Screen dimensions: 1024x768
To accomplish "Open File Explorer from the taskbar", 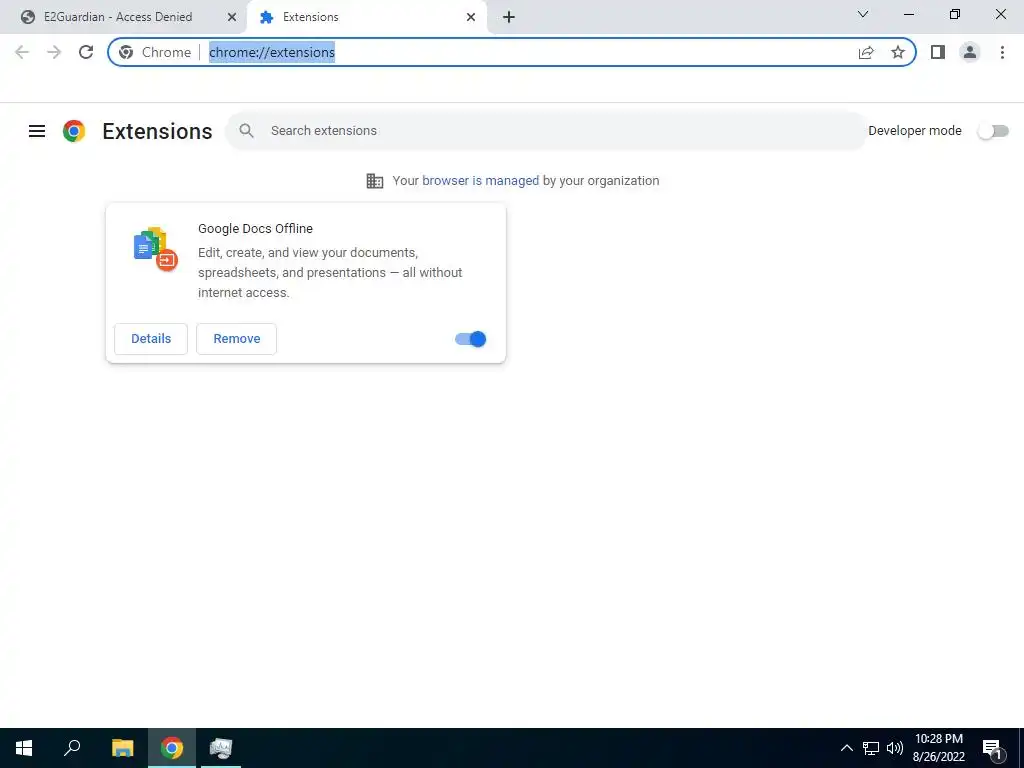I will (x=122, y=748).
